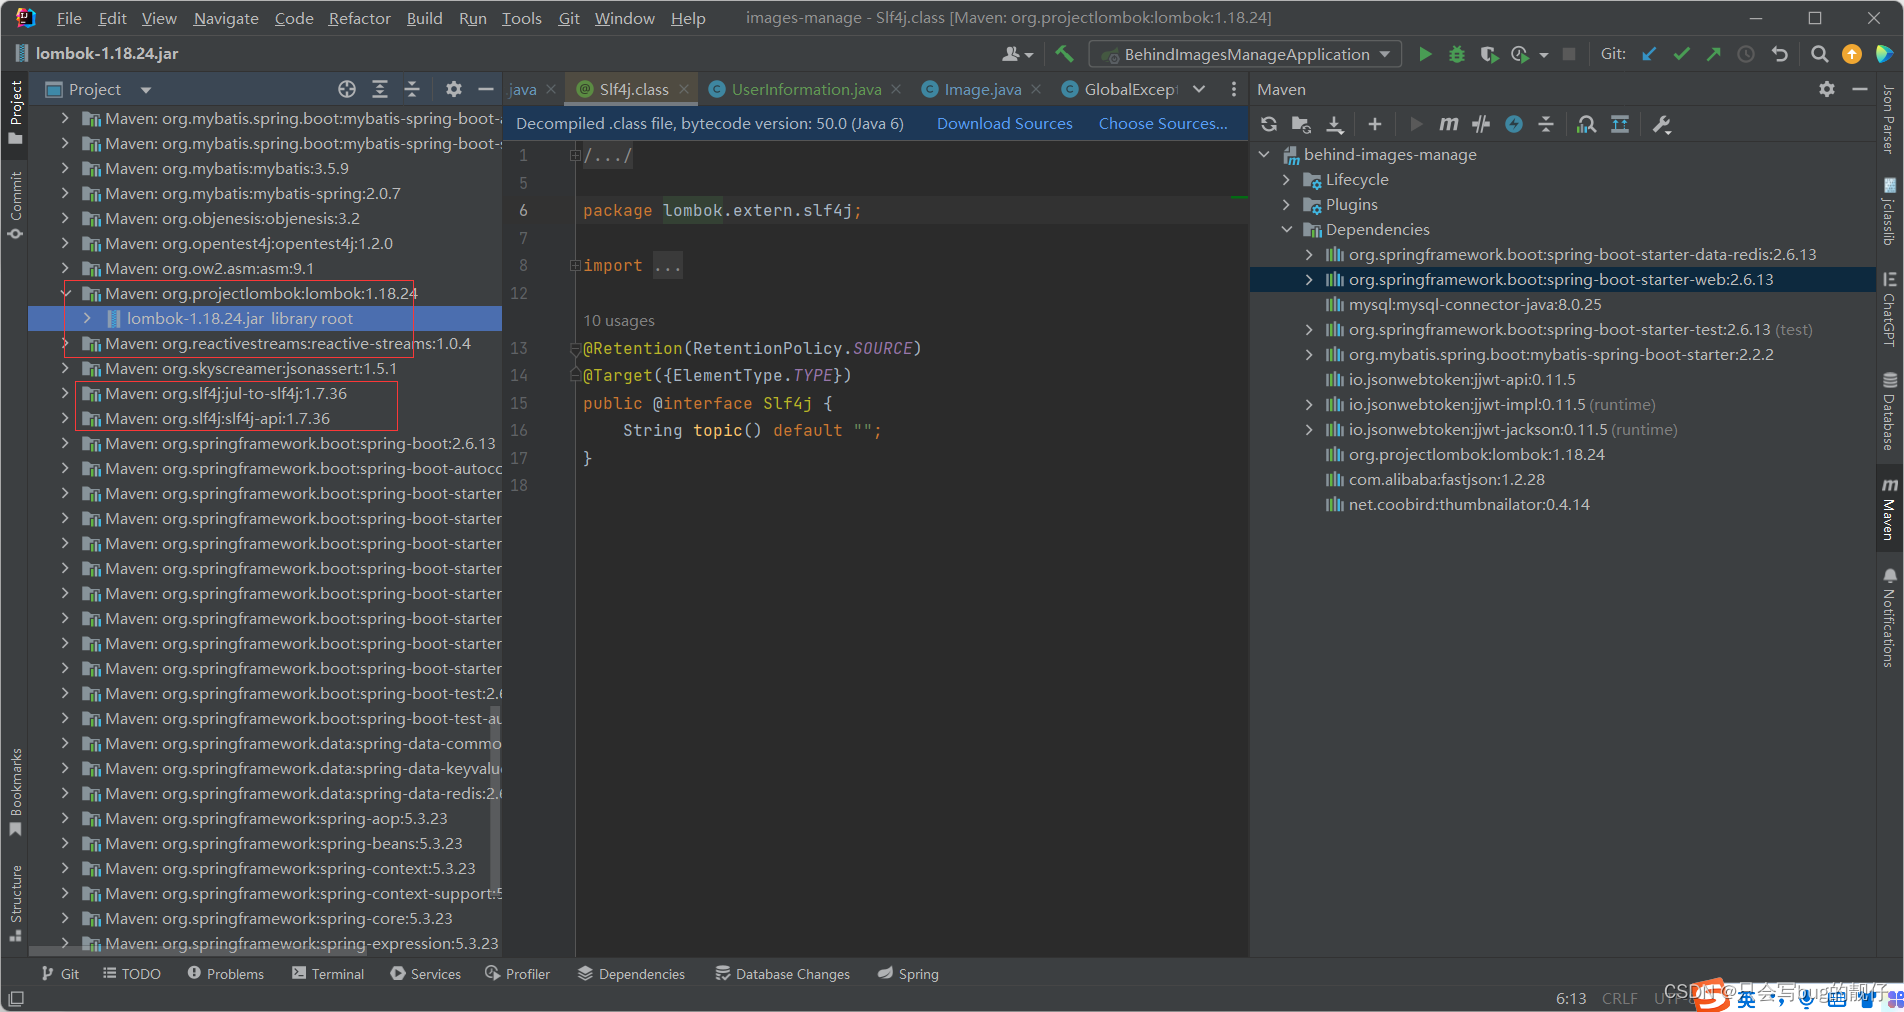
Task: Click the Git rollback undo arrow
Action: [x=1779, y=54]
